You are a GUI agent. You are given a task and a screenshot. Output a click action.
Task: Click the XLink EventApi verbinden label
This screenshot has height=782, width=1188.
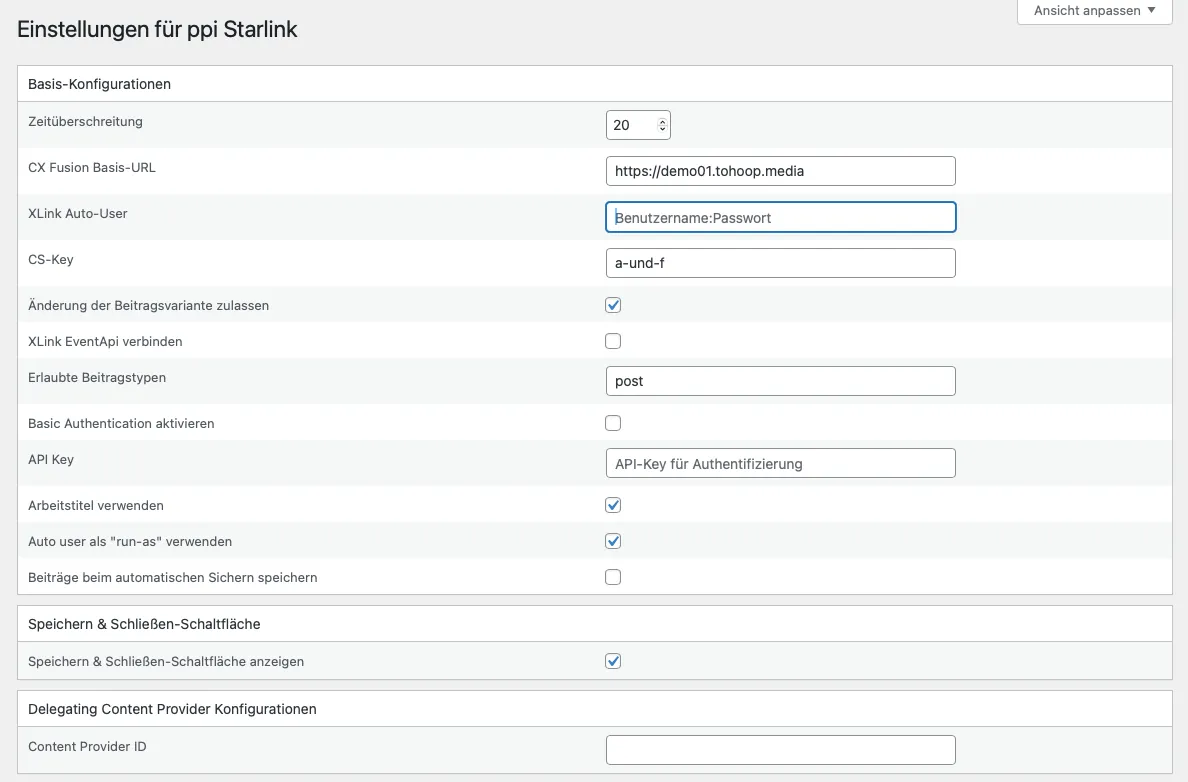[105, 342]
